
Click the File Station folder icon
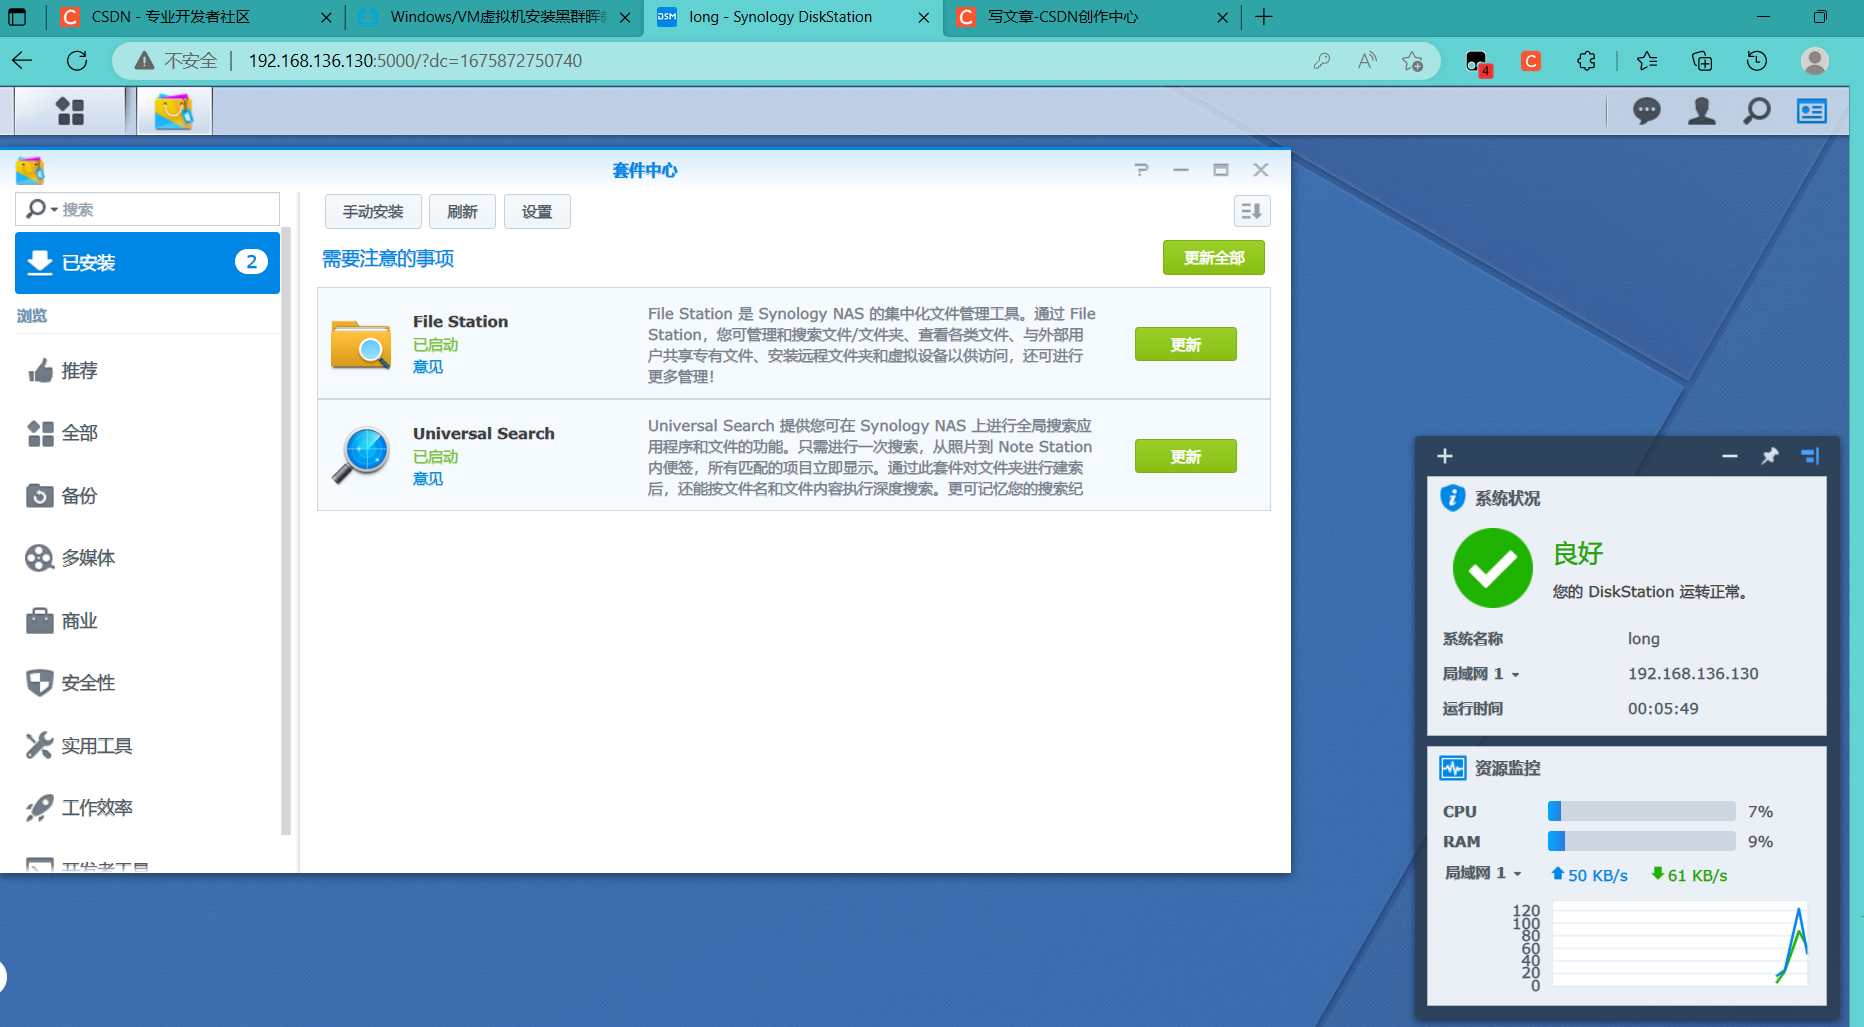tap(361, 344)
